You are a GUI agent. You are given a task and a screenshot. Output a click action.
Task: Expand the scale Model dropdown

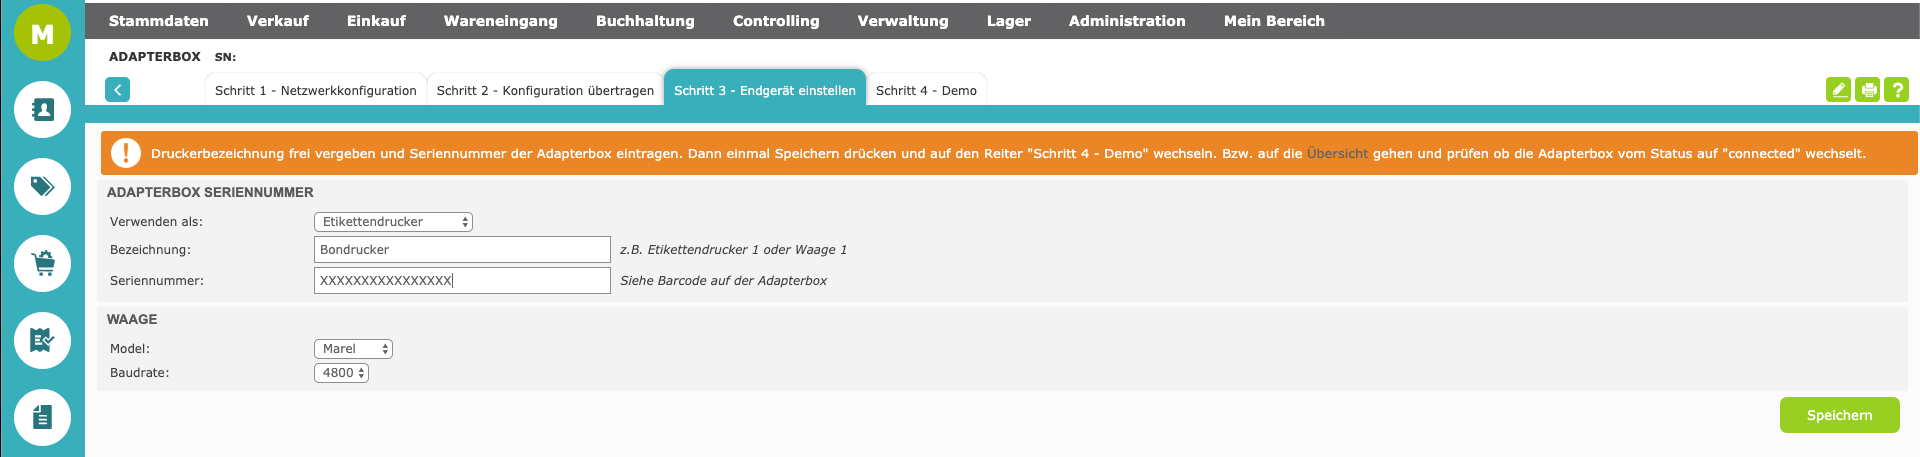coord(353,349)
